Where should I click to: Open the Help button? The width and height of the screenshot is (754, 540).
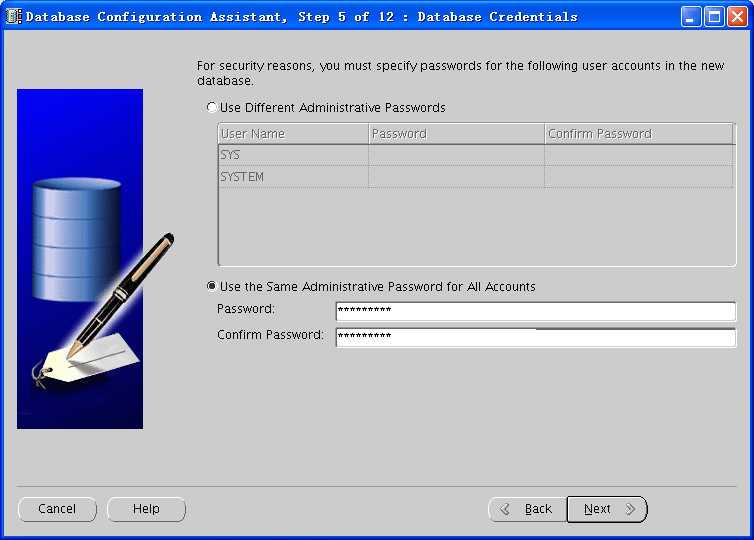[146, 509]
